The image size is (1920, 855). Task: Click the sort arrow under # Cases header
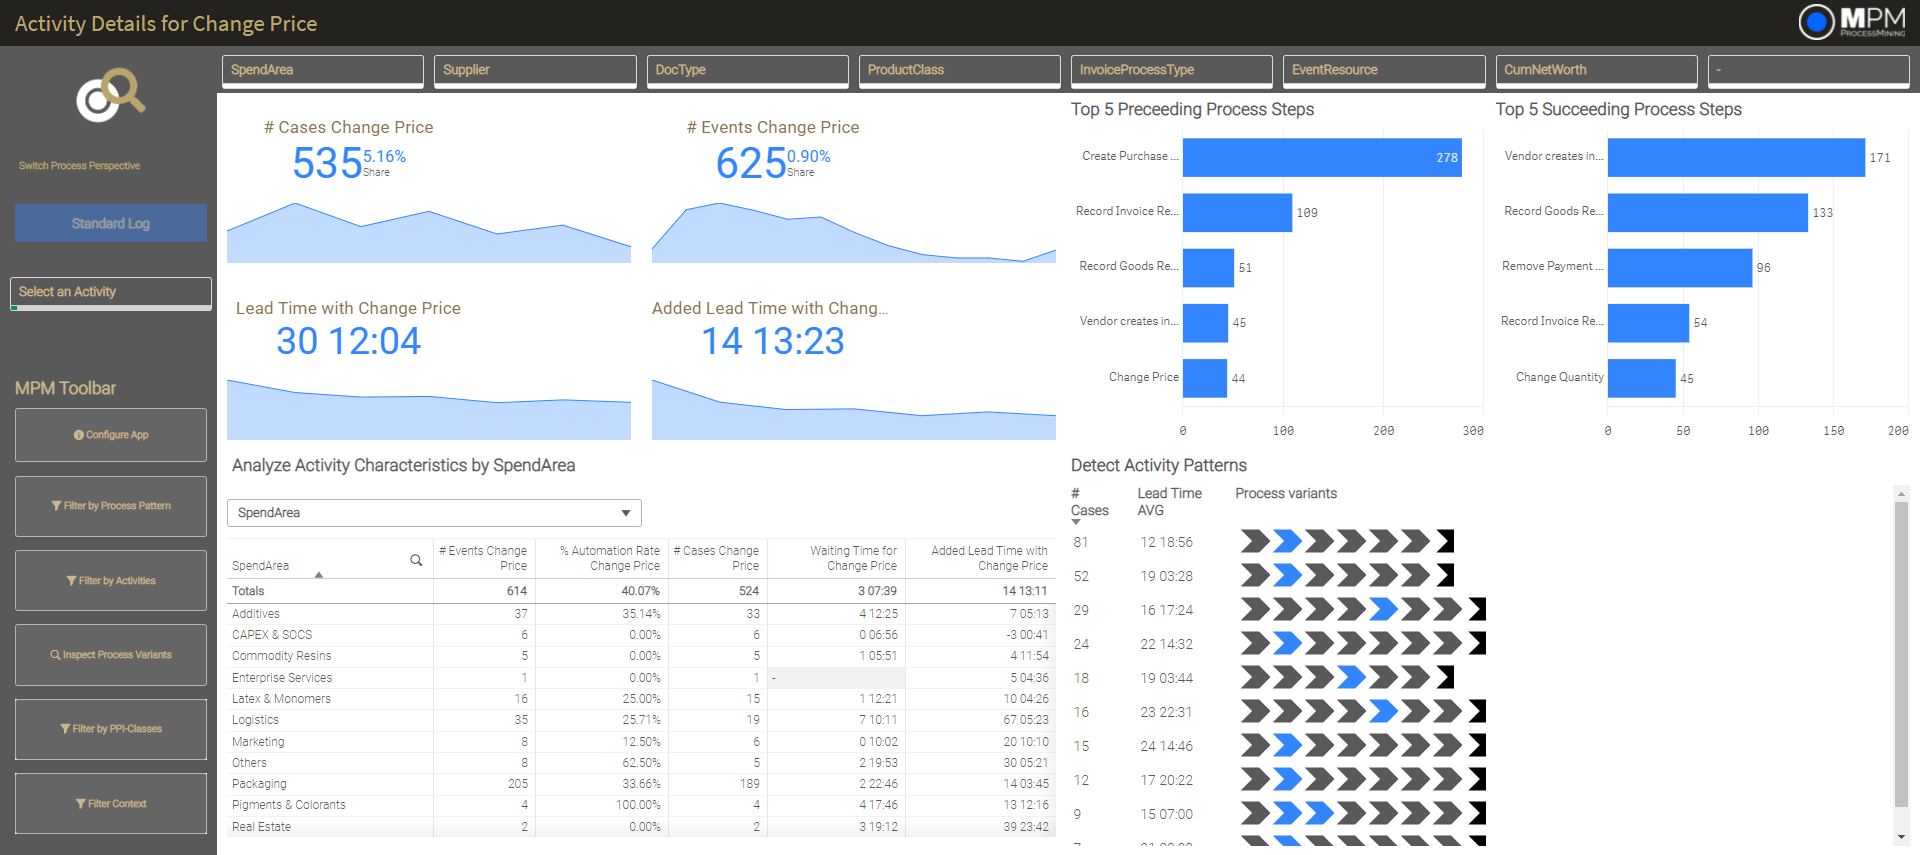(1076, 522)
